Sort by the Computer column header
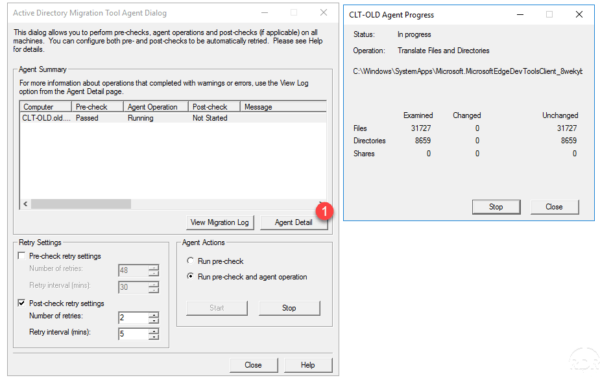The height and width of the screenshot is (378, 600). [46, 107]
